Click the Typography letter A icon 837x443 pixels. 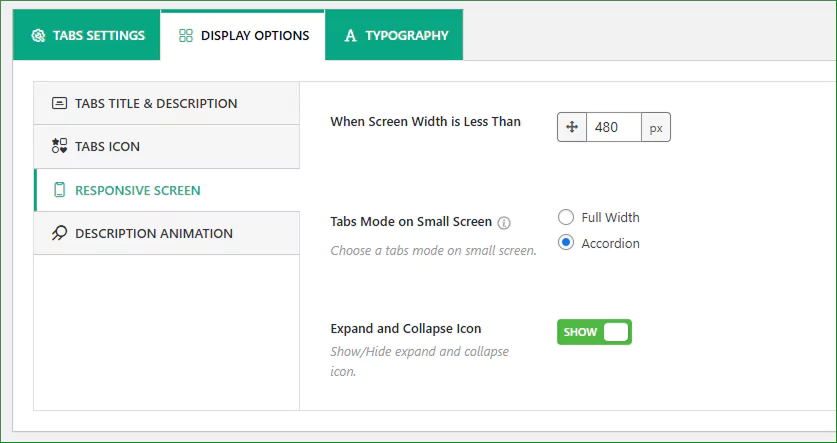350,36
